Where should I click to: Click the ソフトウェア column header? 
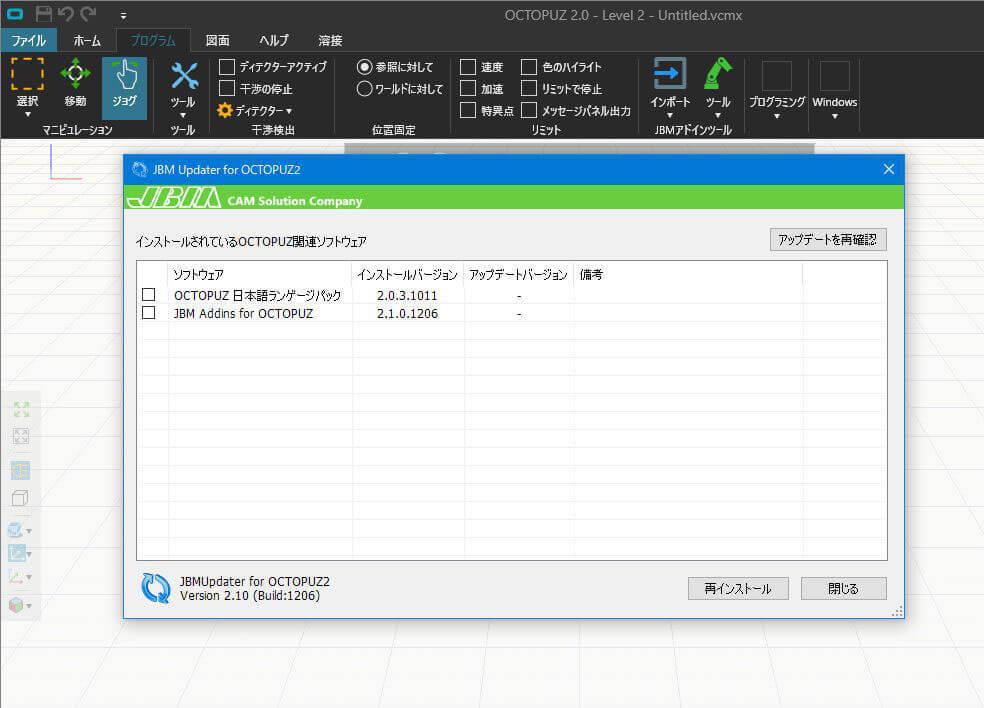point(260,274)
